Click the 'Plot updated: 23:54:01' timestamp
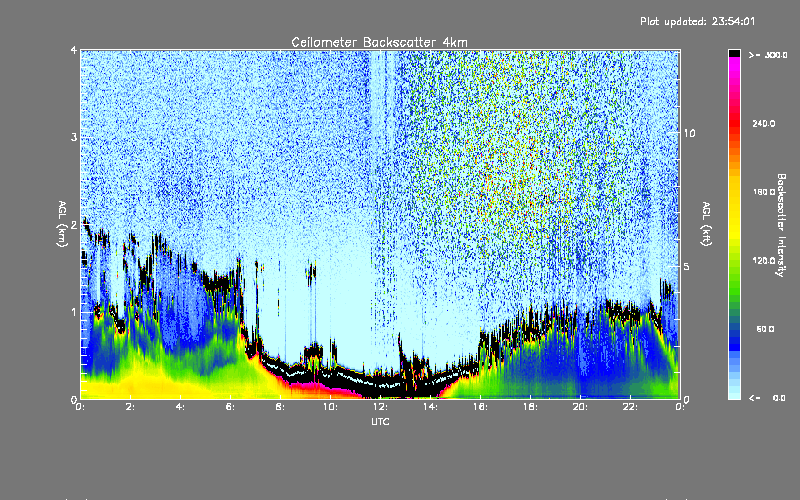Screen dimensions: 800x500 click(x=697, y=21)
